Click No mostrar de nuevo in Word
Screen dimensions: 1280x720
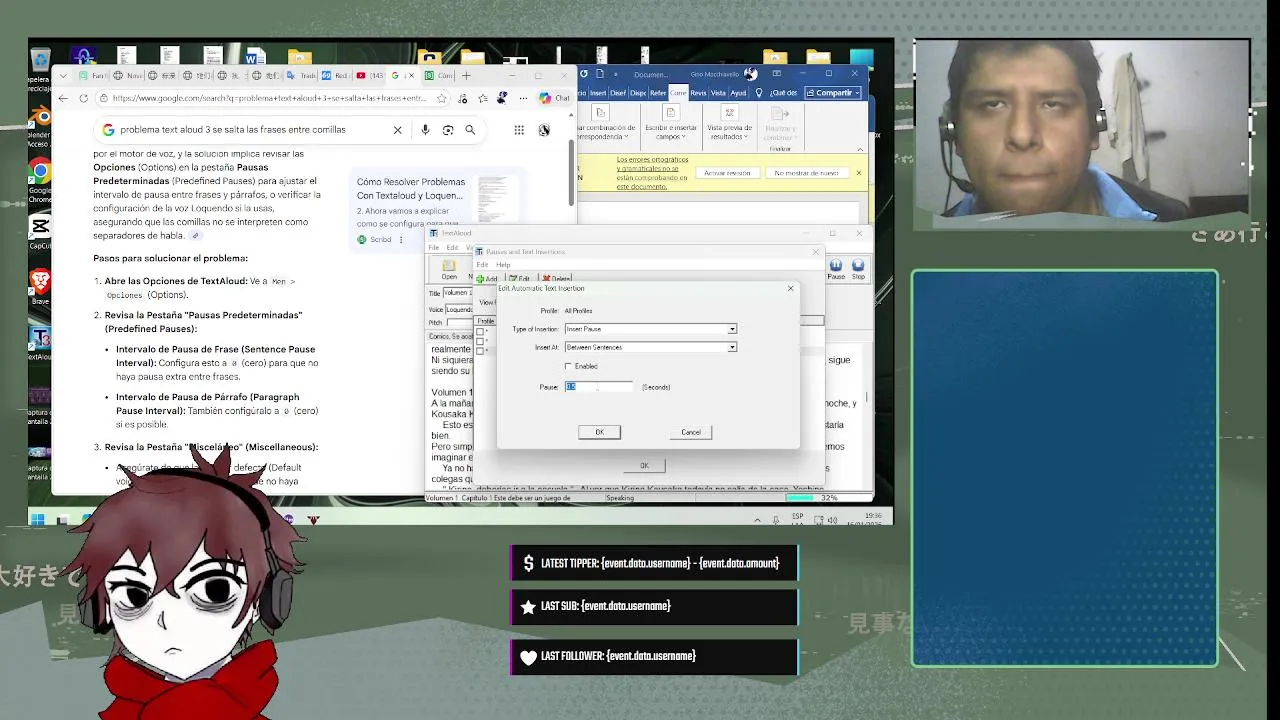coord(806,173)
